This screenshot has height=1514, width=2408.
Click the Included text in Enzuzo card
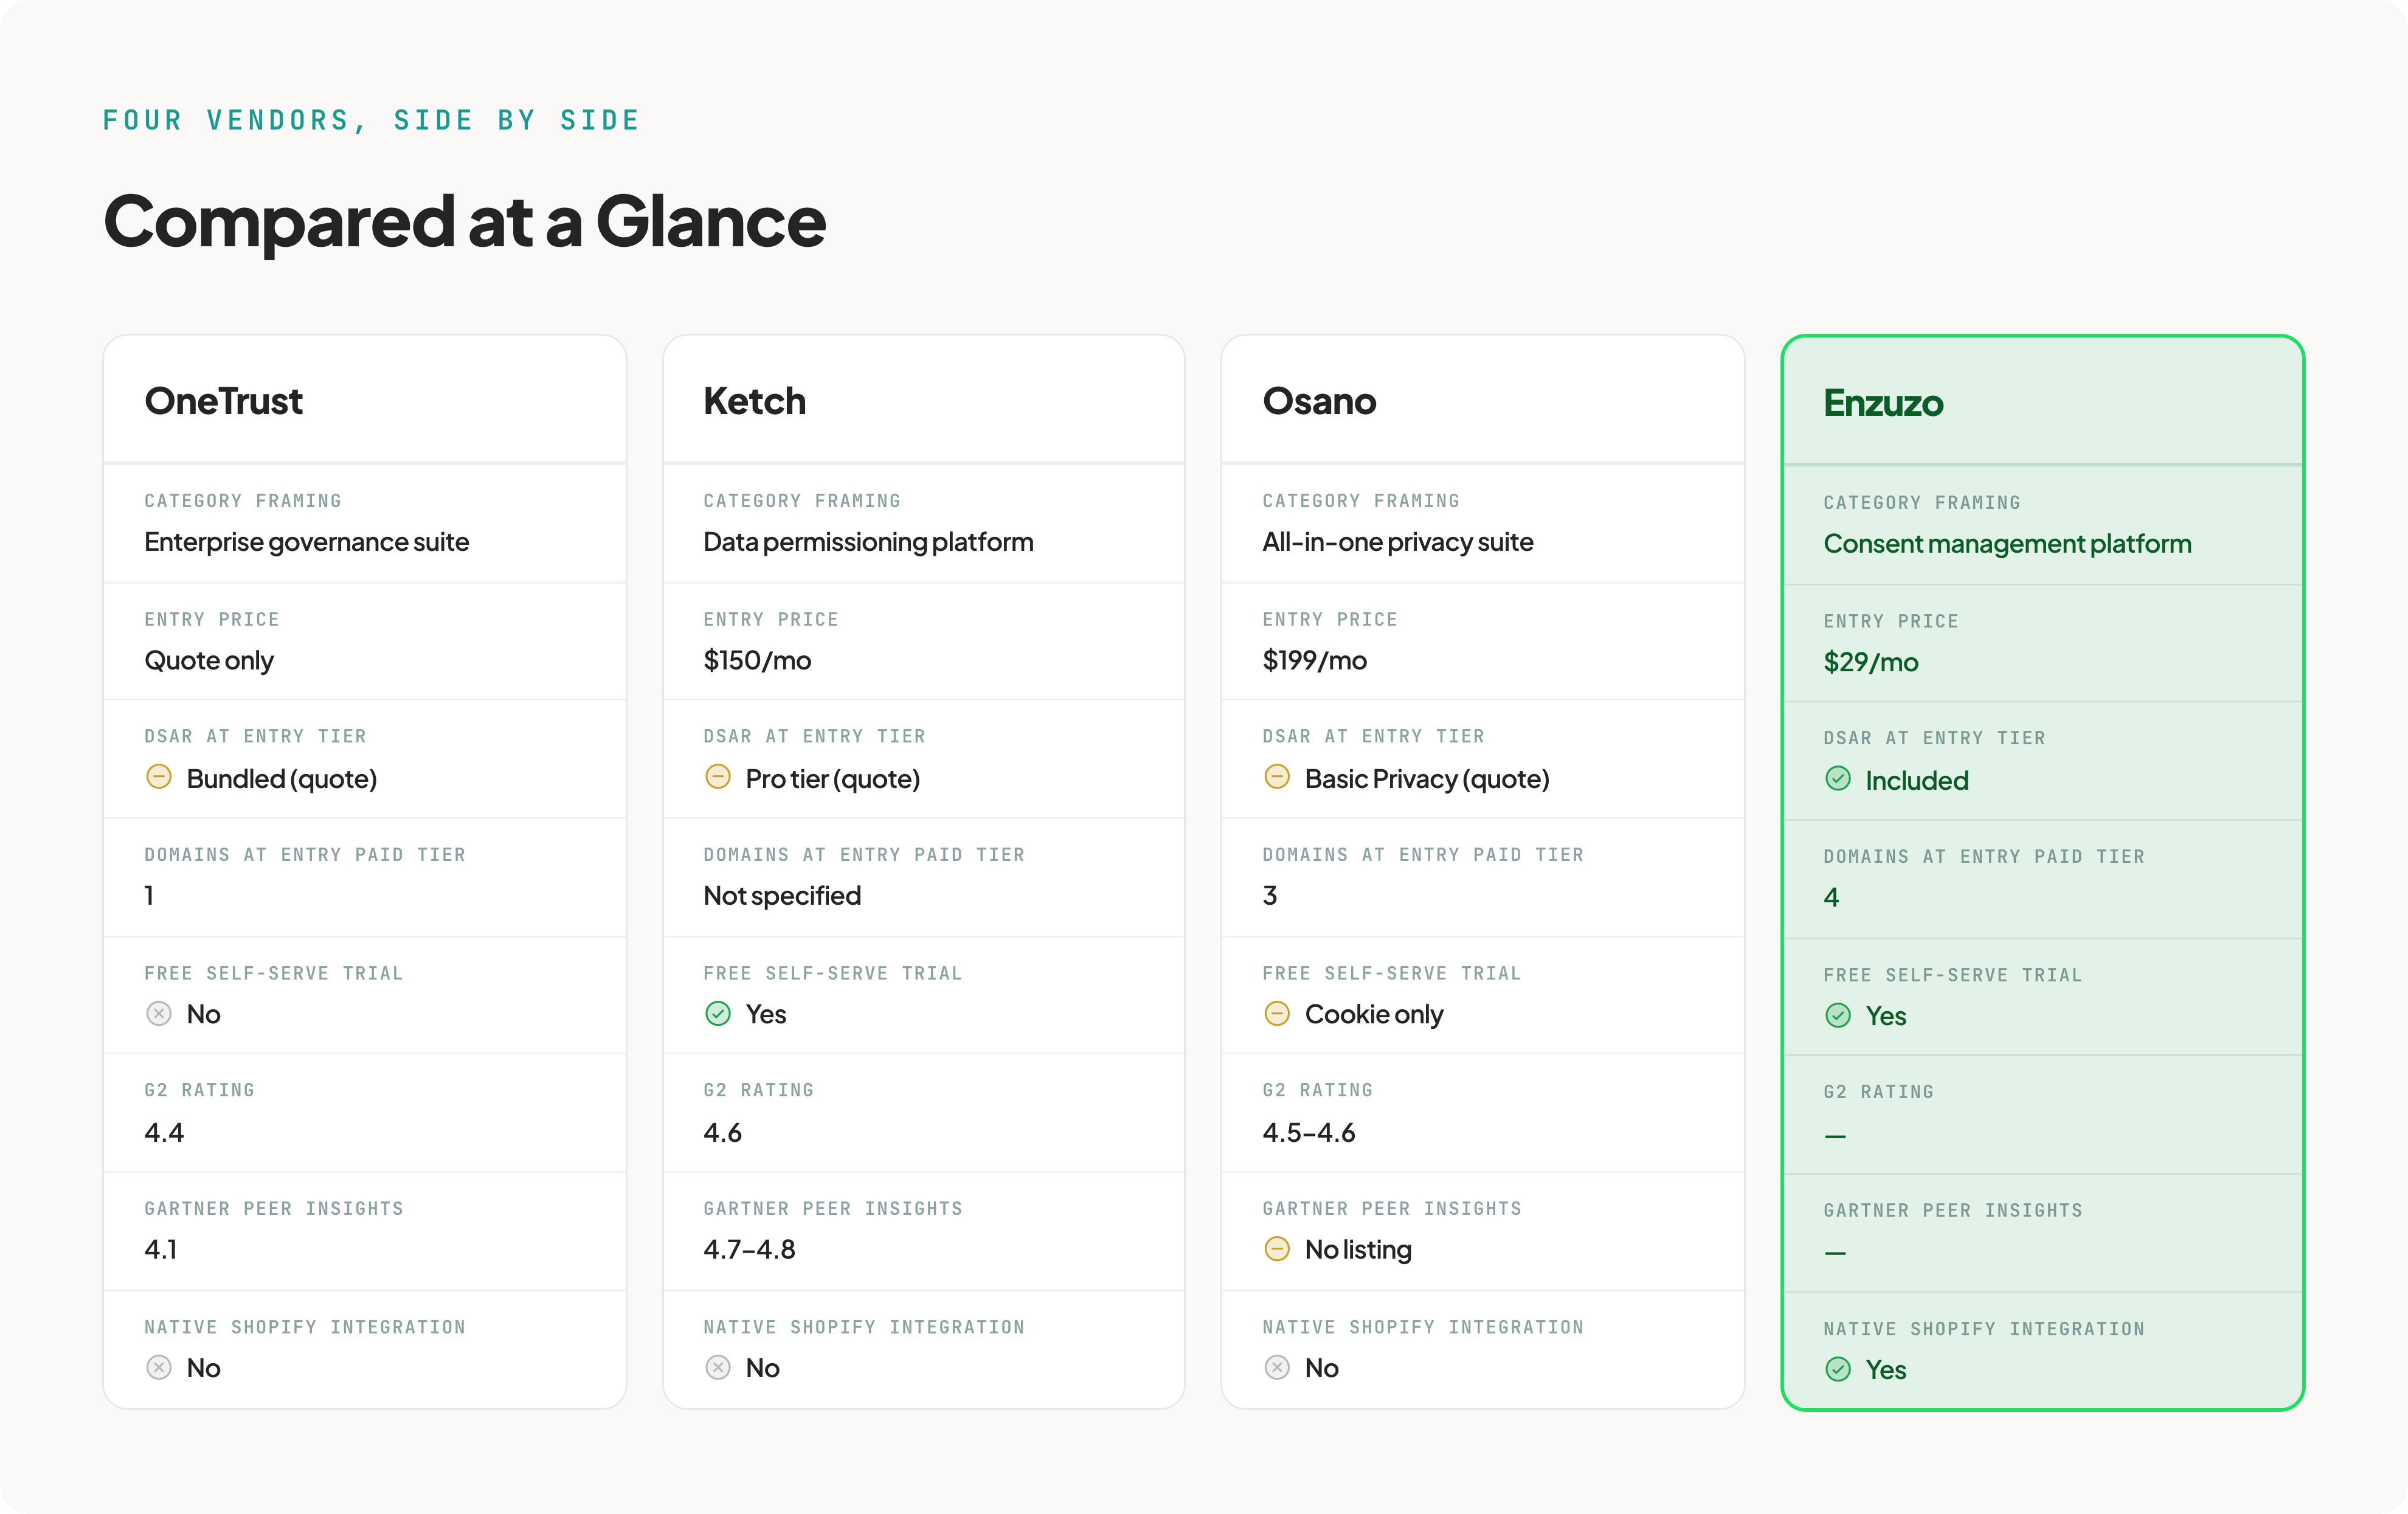[1917, 780]
